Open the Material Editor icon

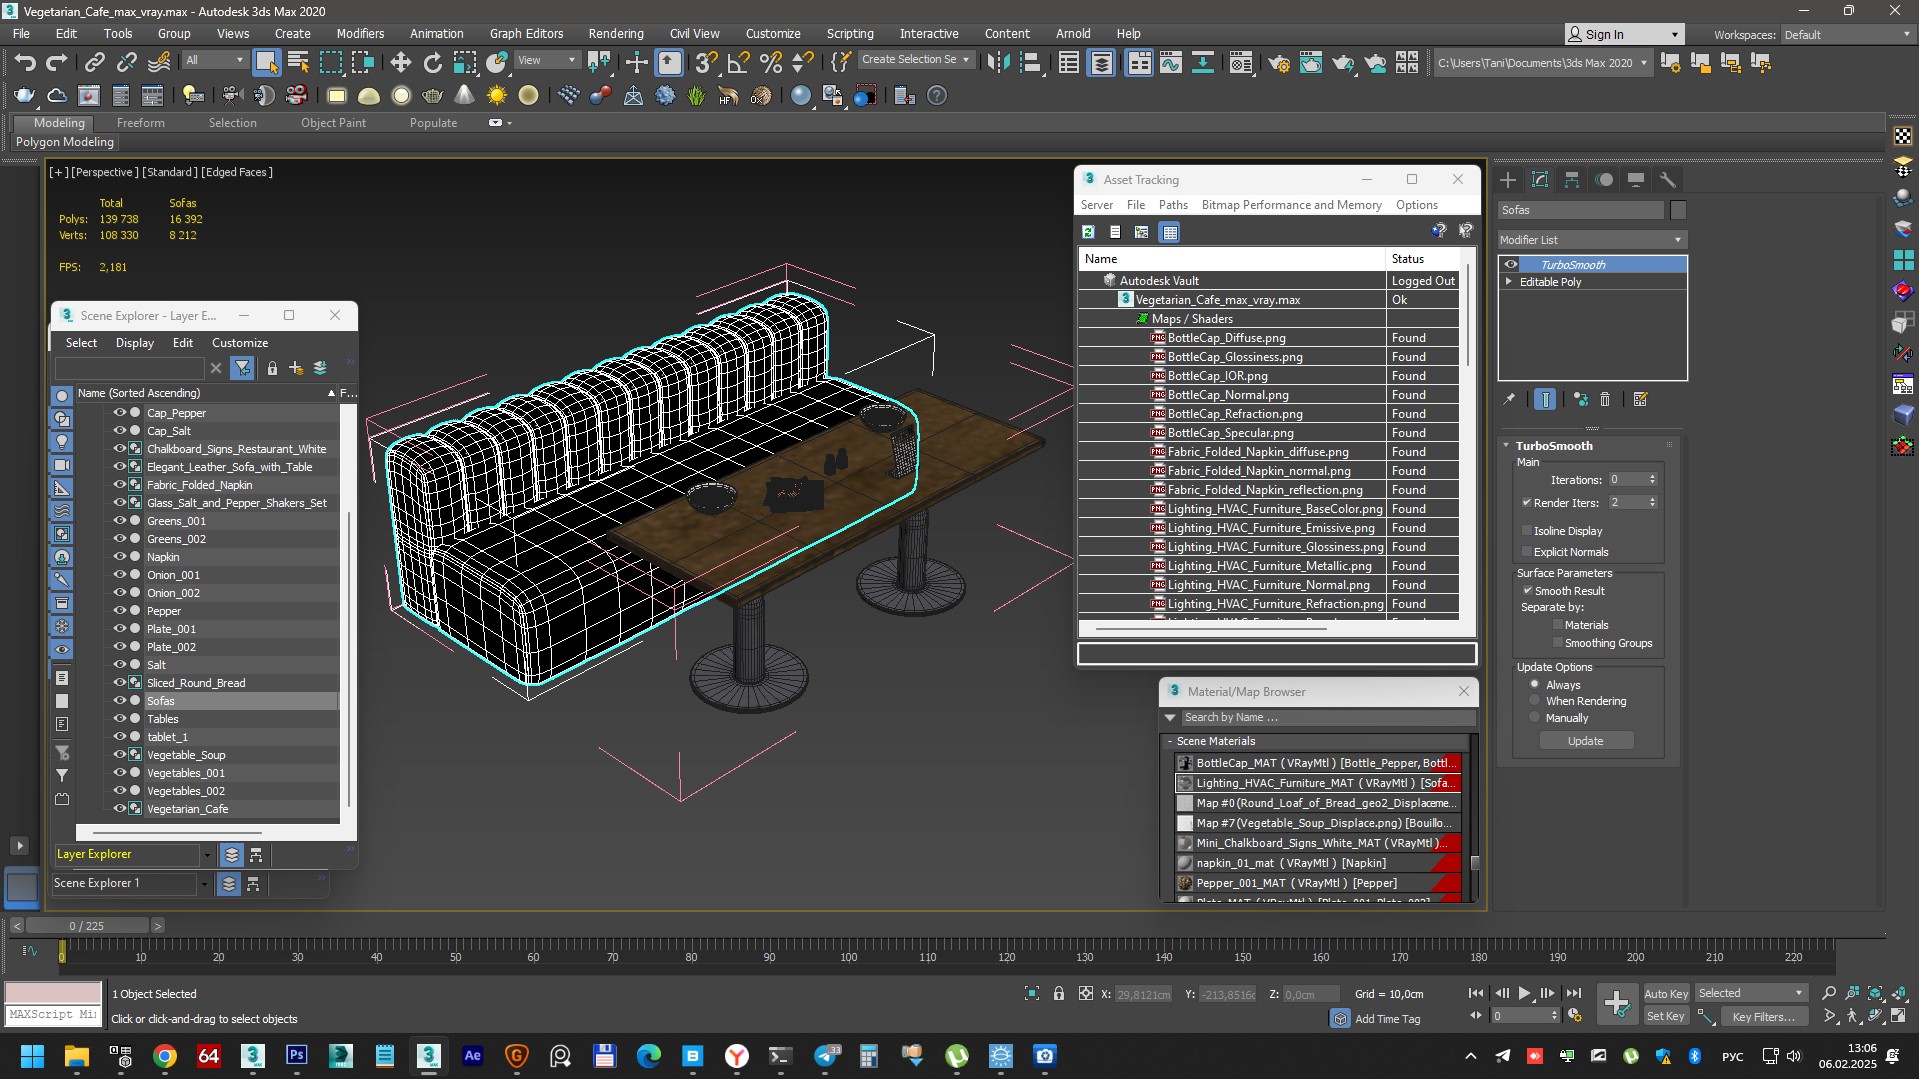(x=1240, y=63)
